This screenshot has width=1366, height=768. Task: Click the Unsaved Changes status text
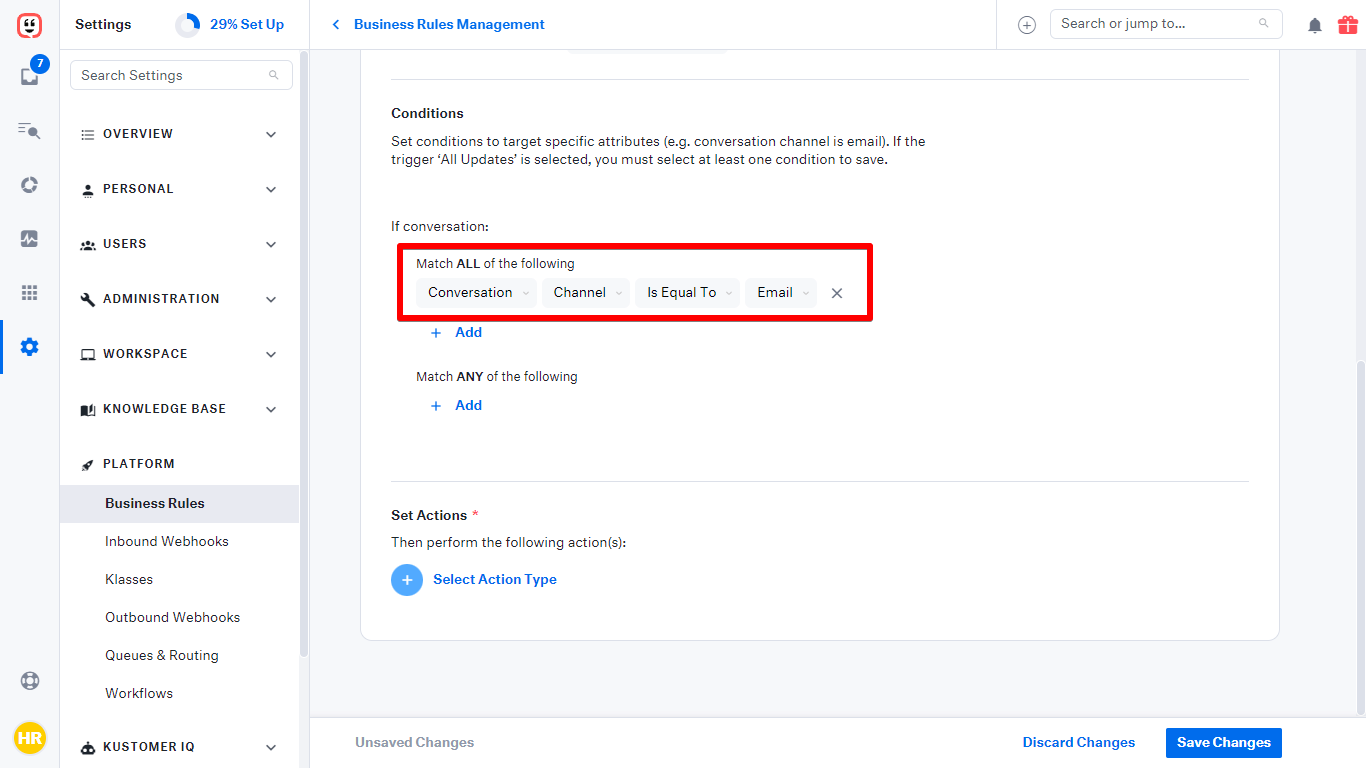(415, 743)
